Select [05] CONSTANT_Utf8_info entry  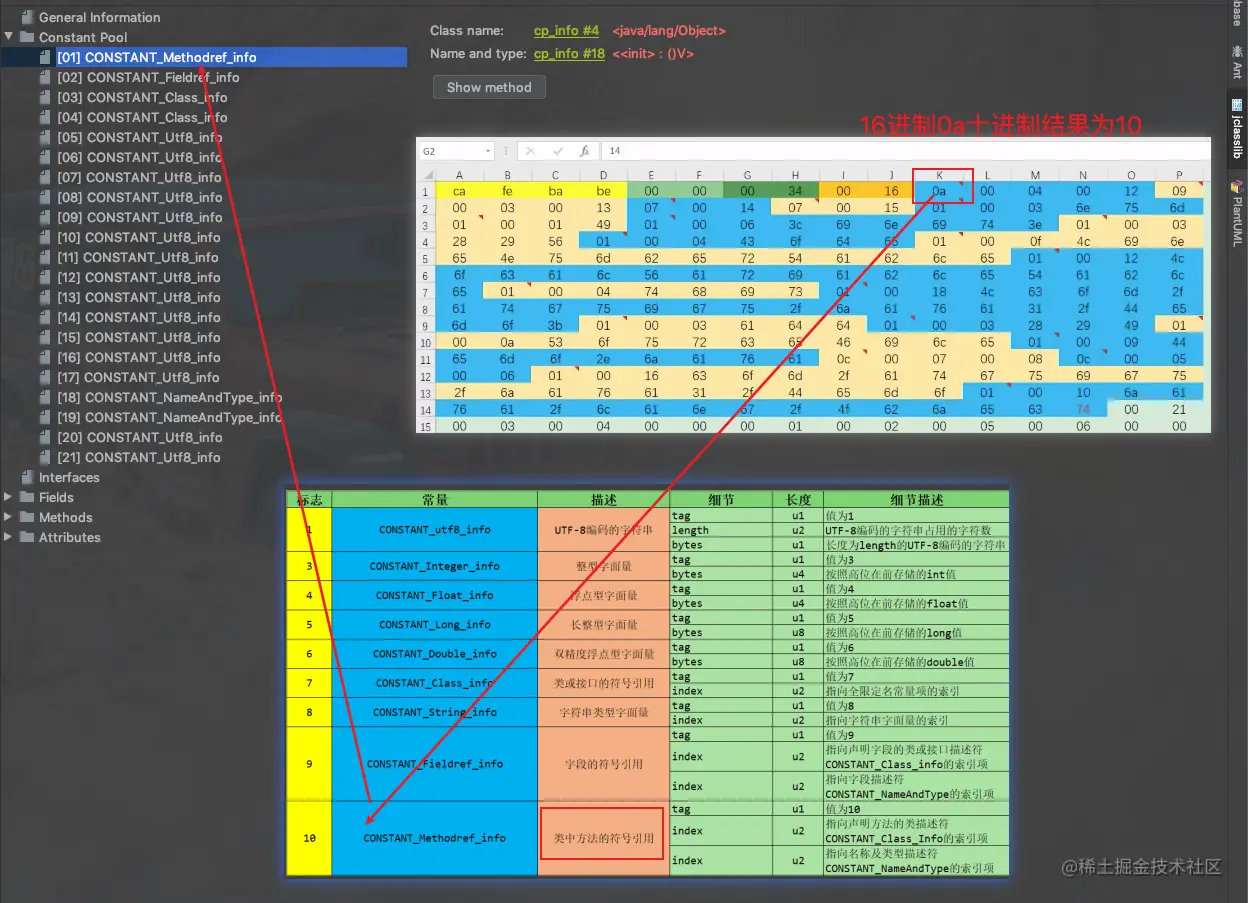point(139,137)
